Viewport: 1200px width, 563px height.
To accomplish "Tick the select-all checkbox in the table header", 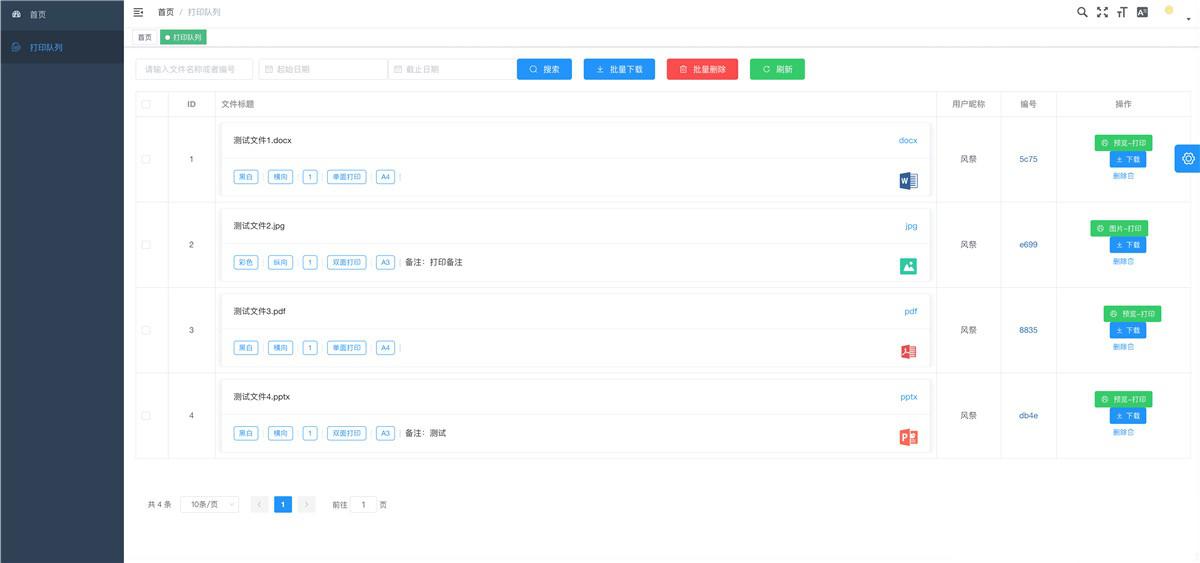I will pos(146,104).
